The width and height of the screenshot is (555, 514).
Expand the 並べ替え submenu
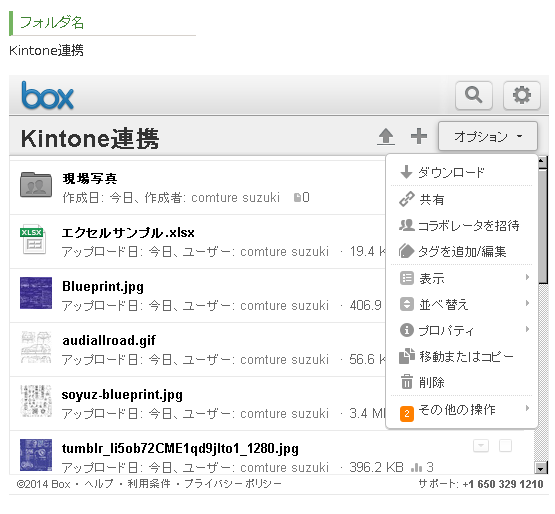click(x=462, y=304)
